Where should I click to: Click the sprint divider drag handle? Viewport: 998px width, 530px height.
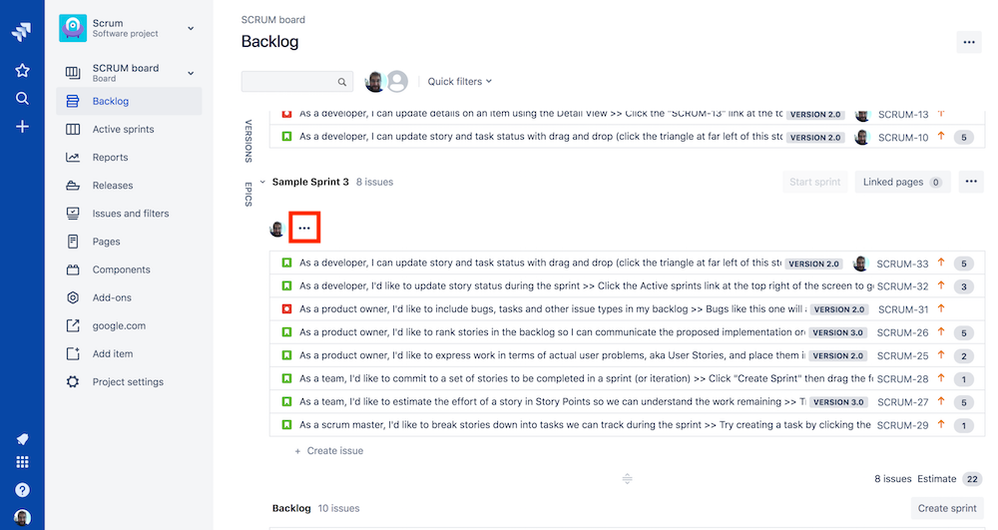[627, 478]
